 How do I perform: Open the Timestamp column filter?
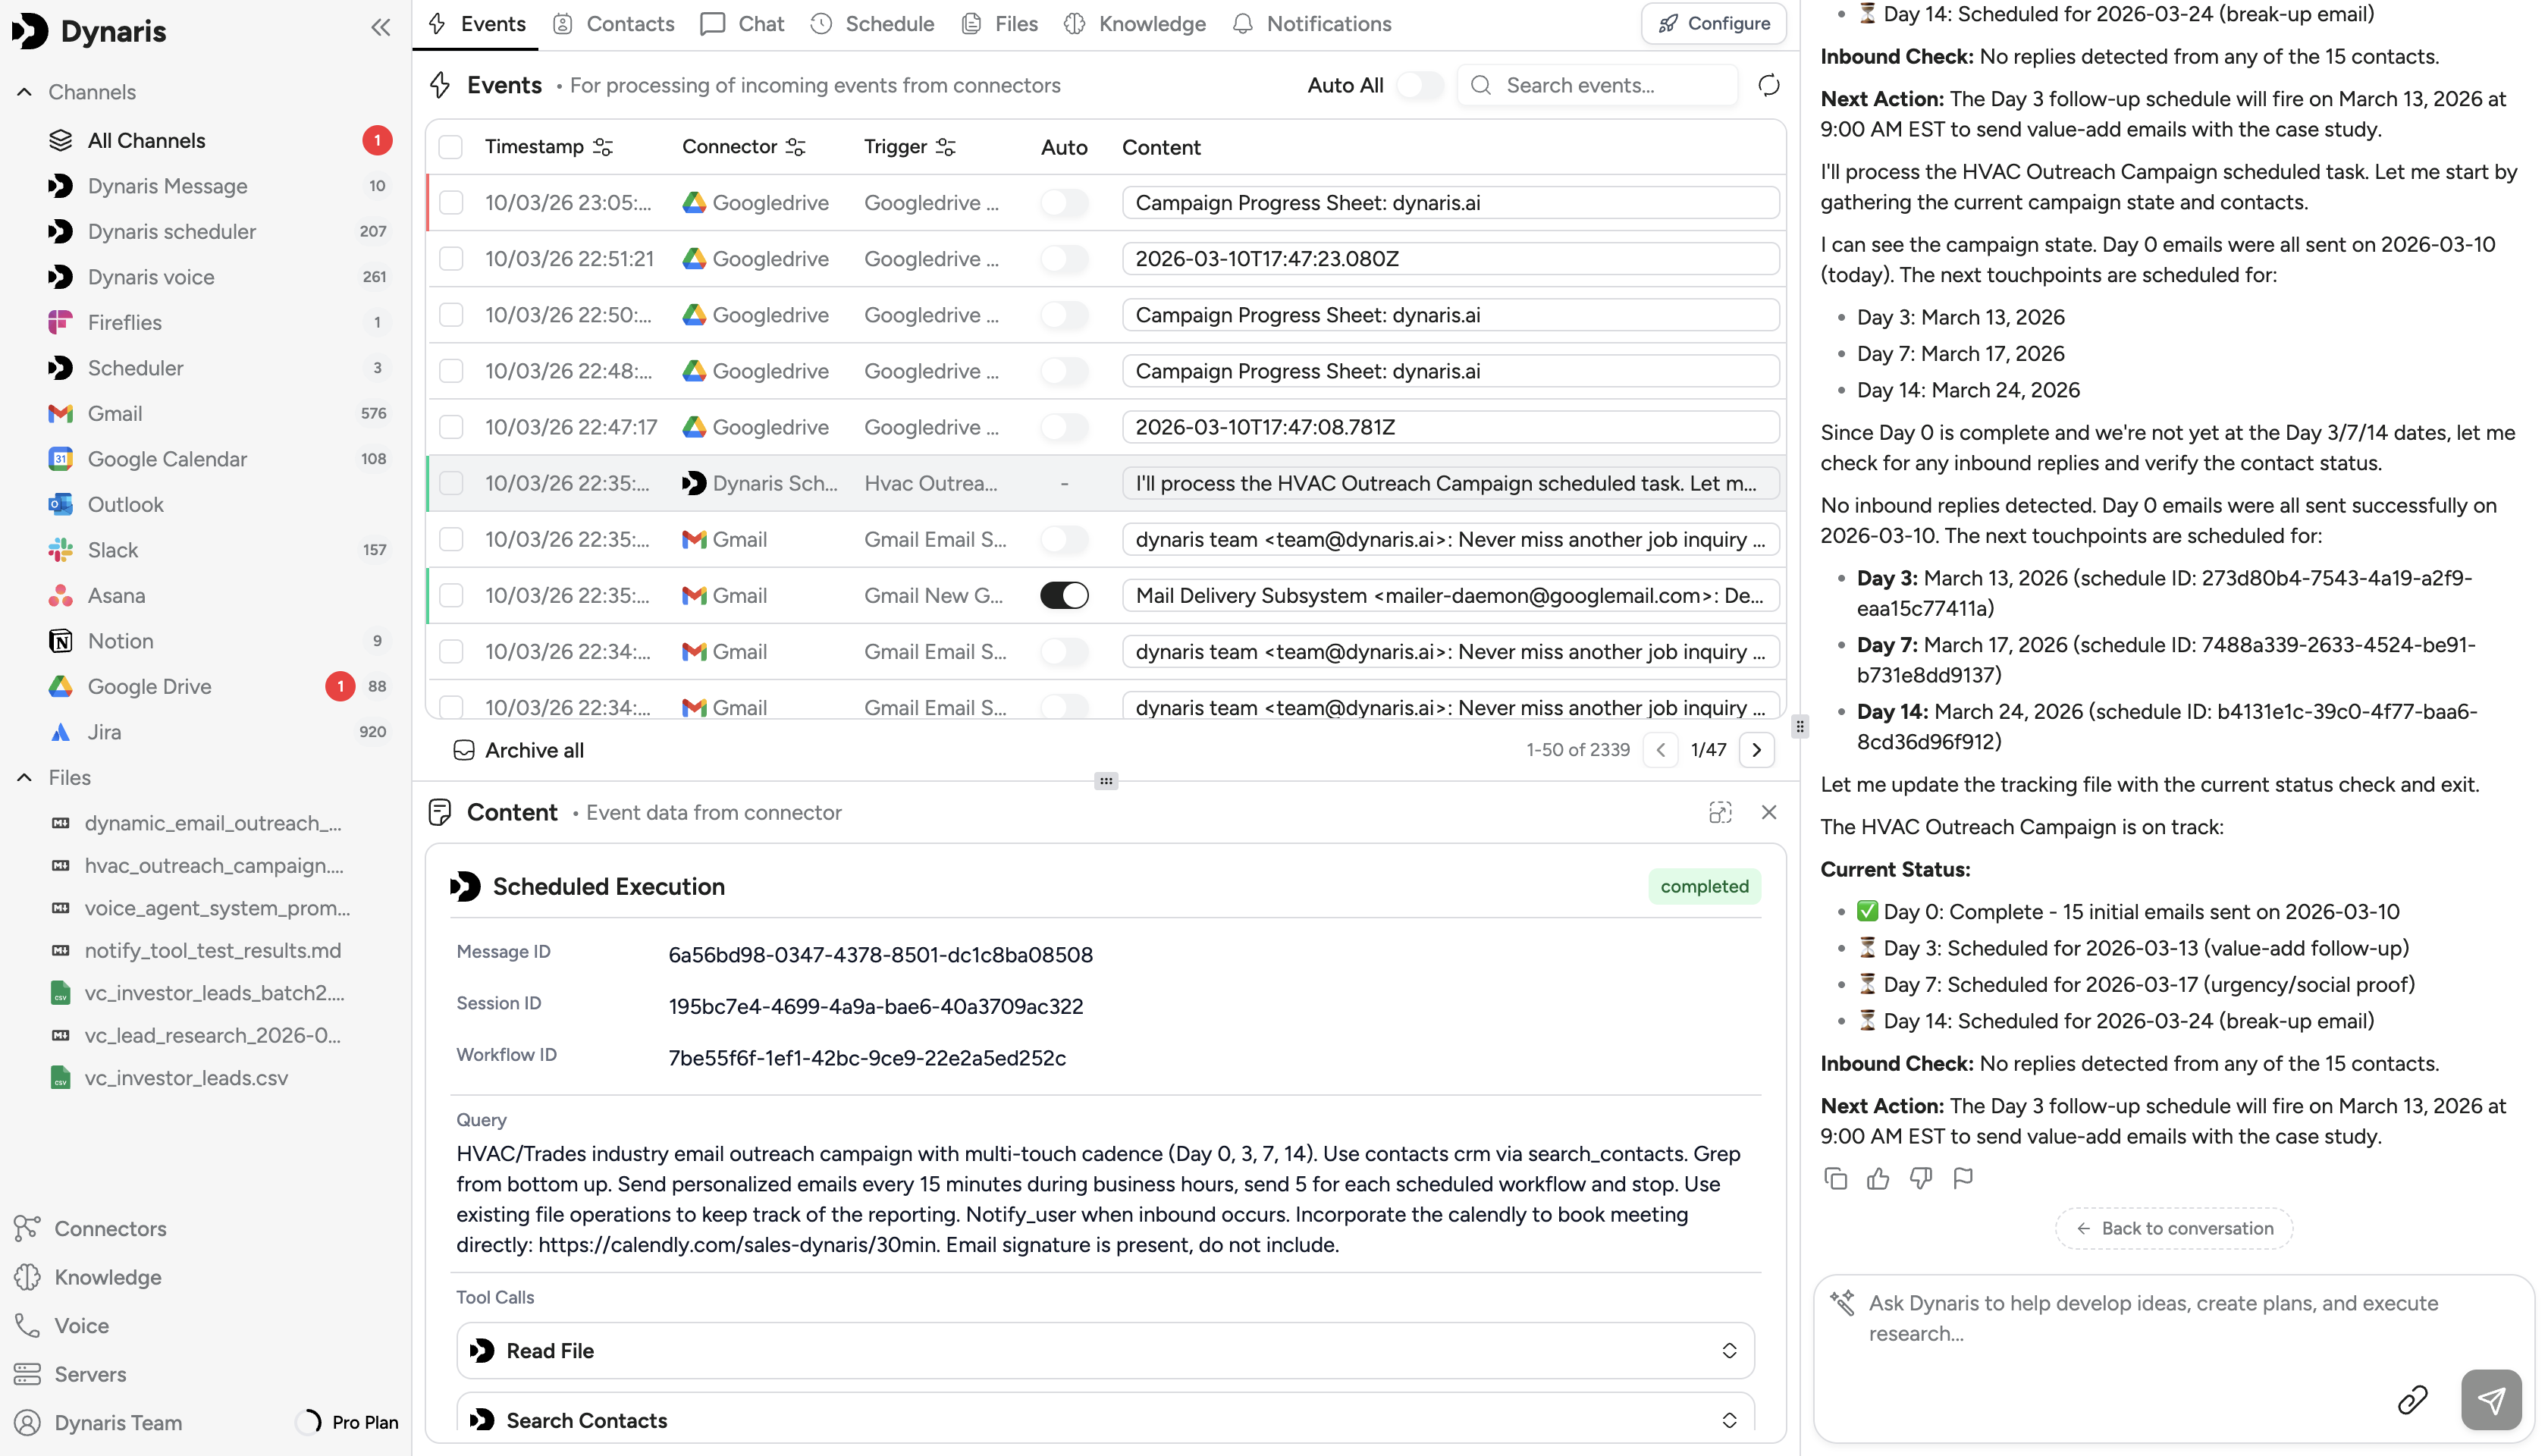click(x=603, y=147)
